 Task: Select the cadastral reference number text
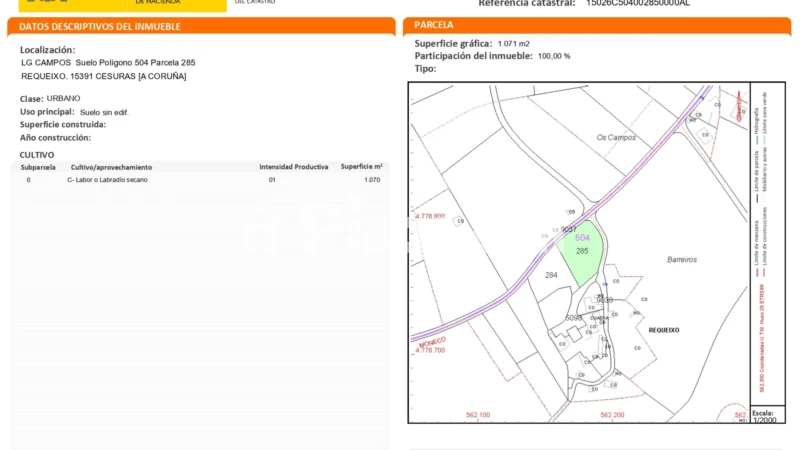[637, 3]
